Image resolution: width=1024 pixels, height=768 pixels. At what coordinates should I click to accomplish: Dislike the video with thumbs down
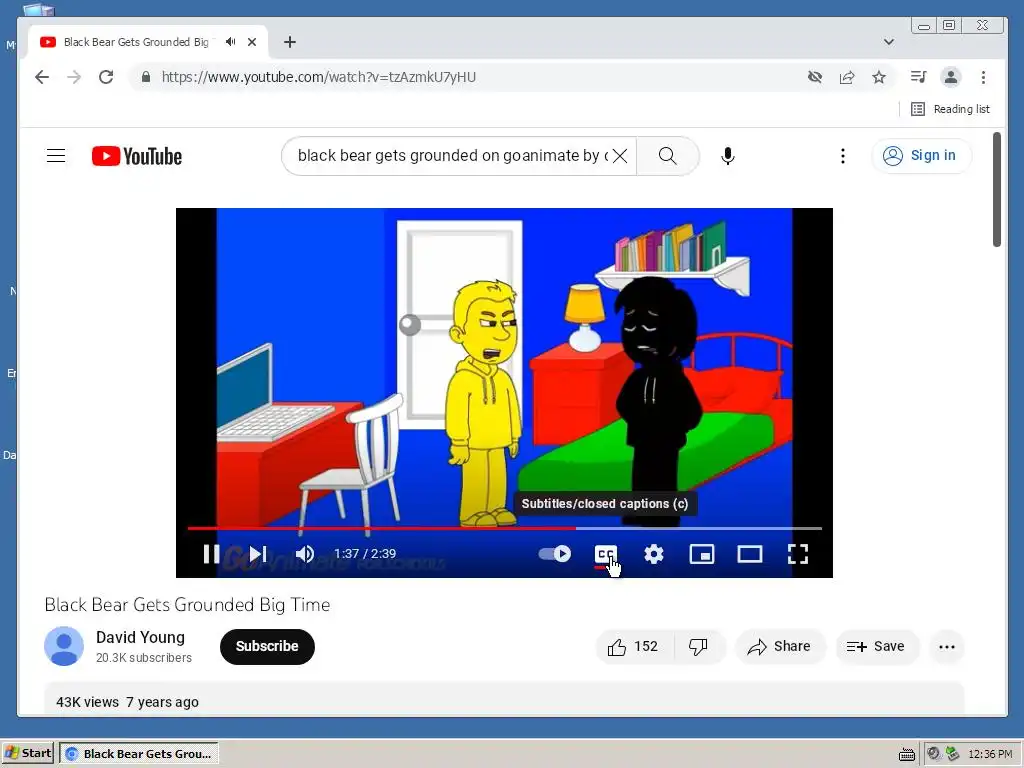tap(698, 647)
